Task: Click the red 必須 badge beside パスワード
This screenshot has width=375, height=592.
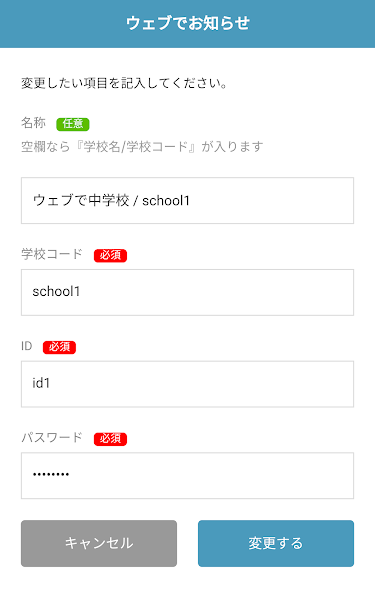Action: coord(110,439)
